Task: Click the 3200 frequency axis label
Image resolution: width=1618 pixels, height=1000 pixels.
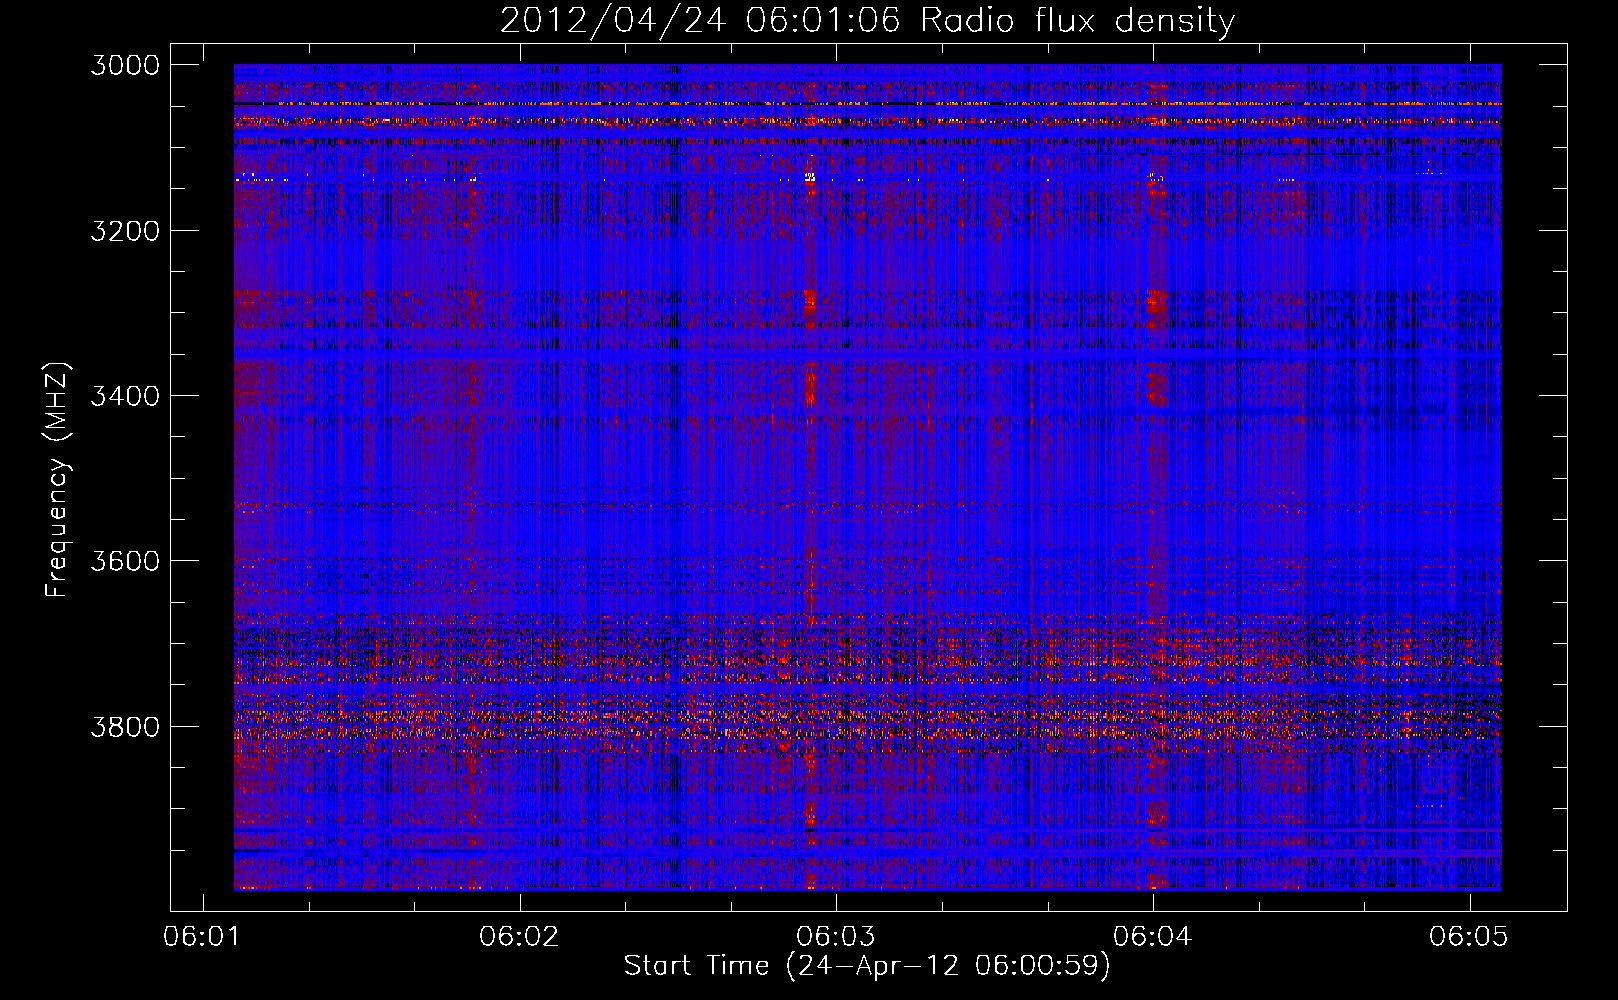Action: coord(125,231)
